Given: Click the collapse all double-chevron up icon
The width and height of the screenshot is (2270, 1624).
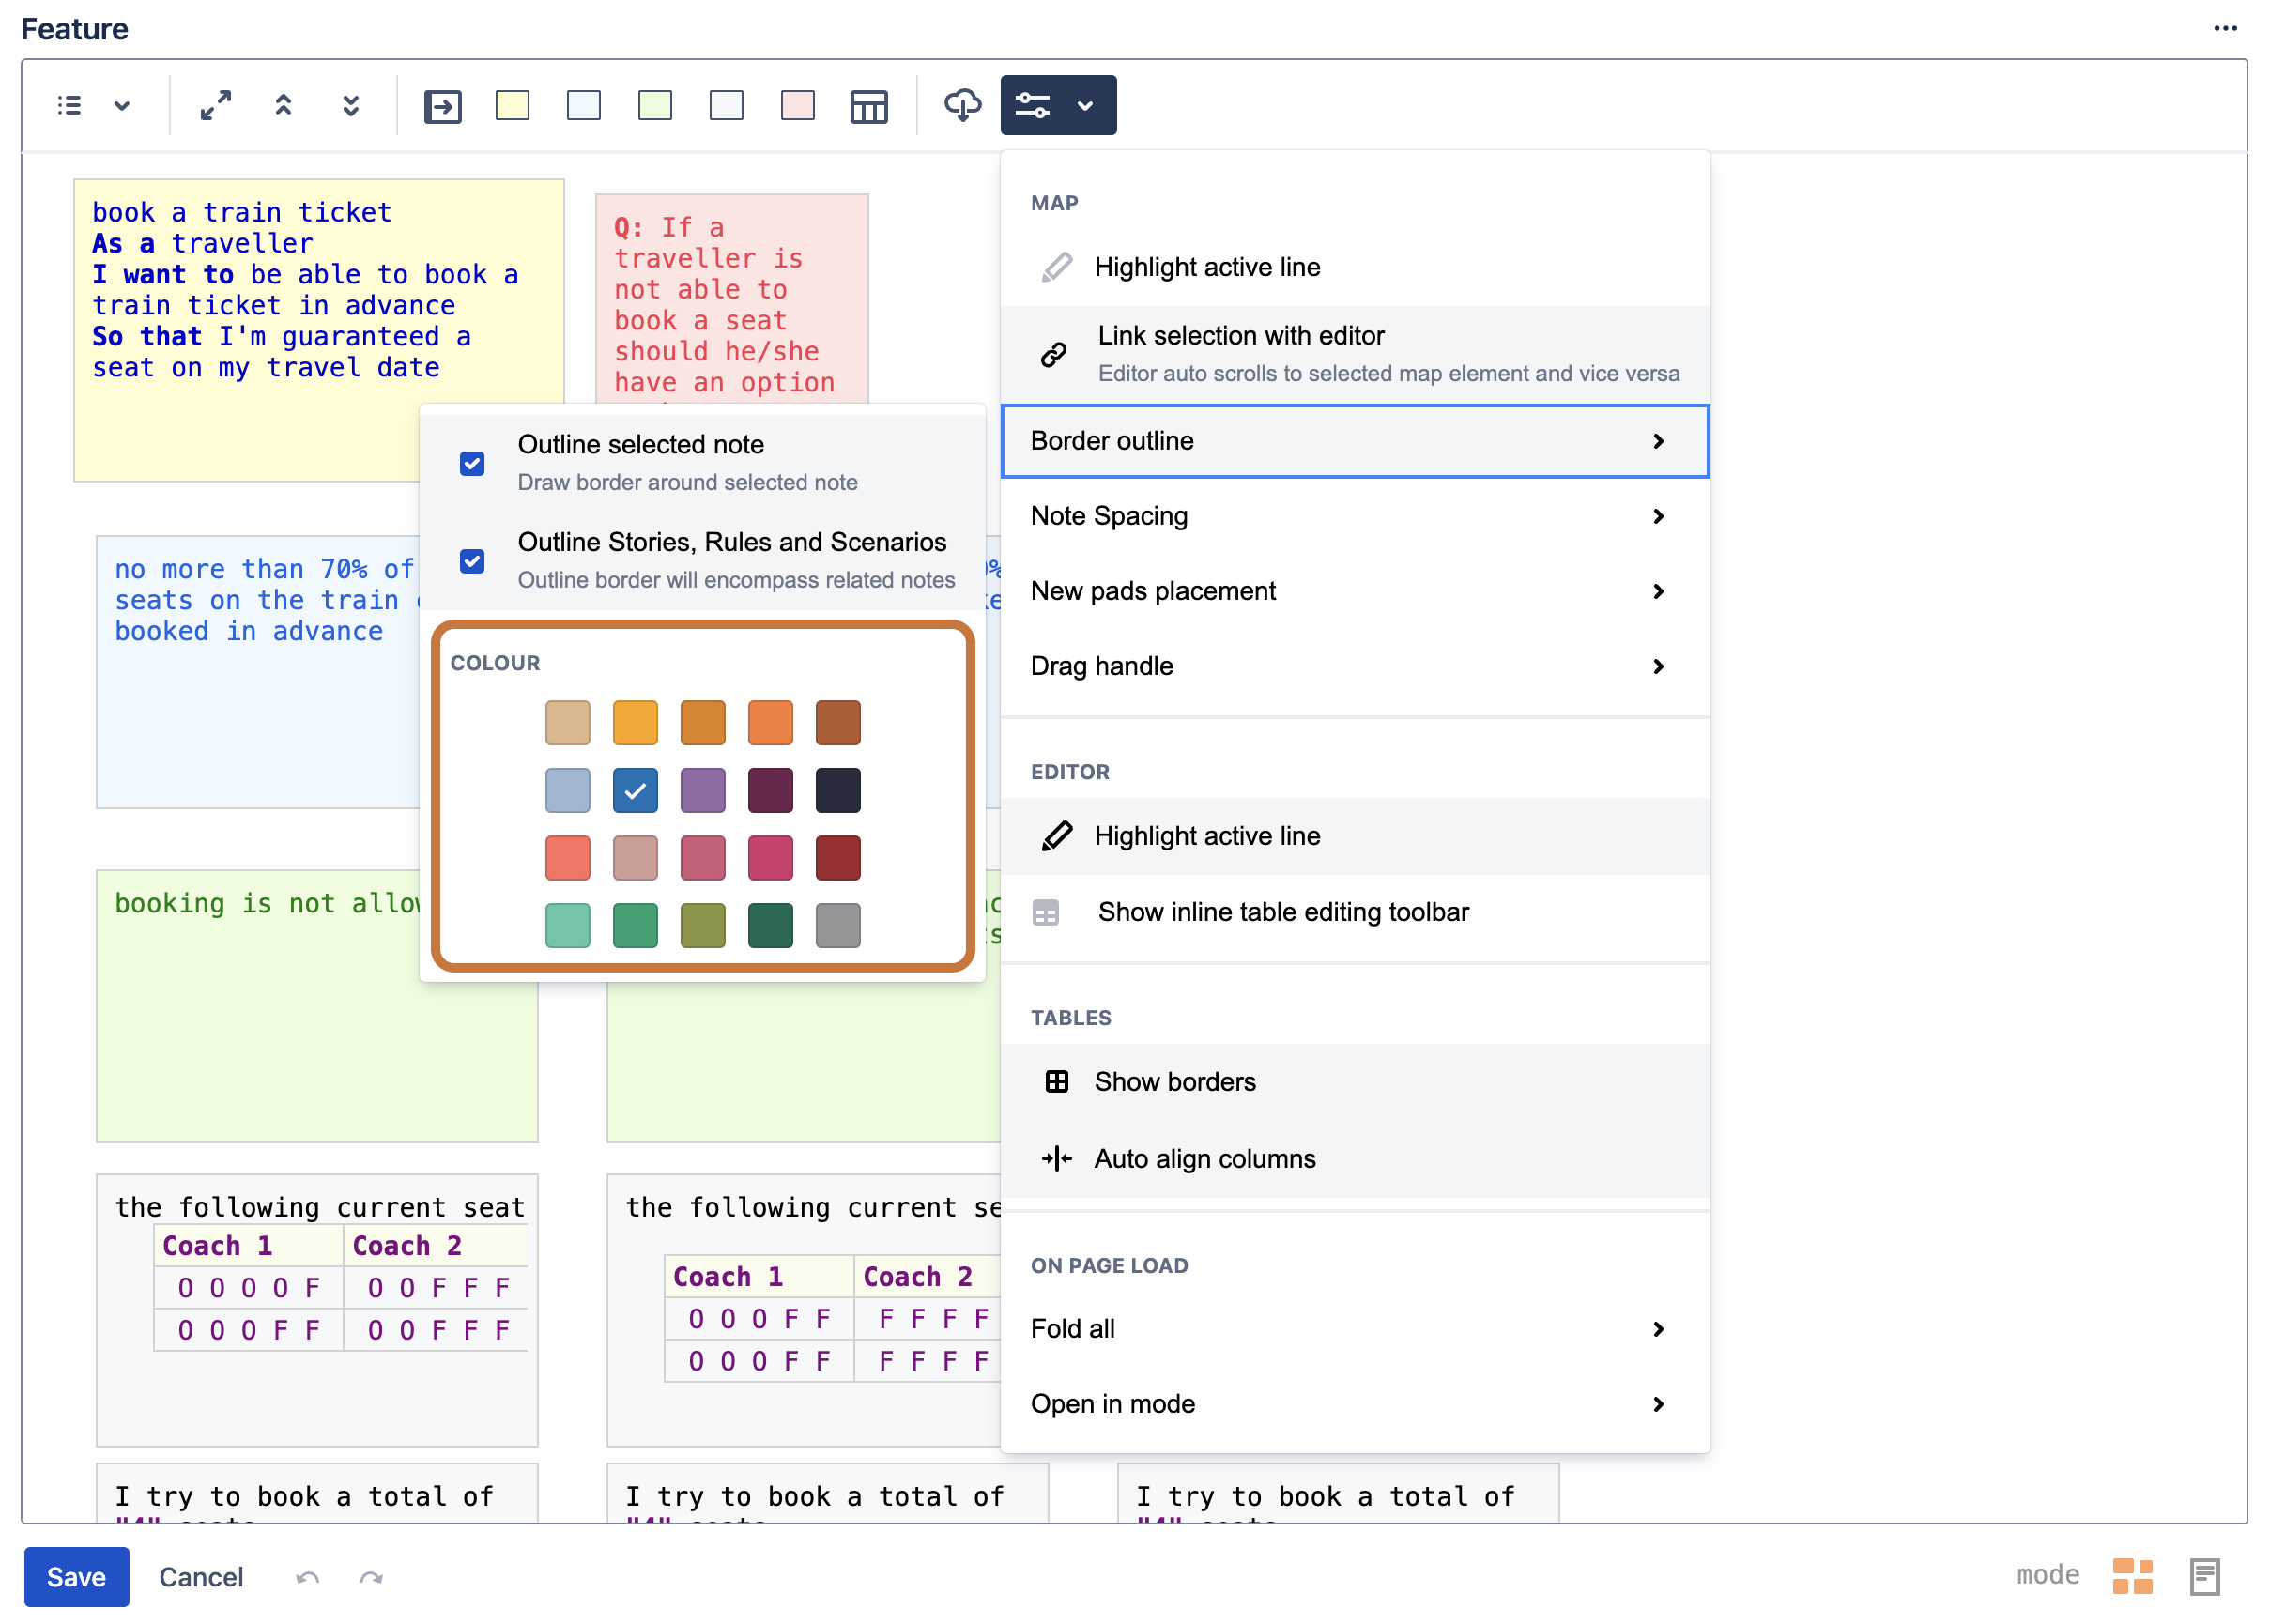Looking at the screenshot, I should [284, 105].
